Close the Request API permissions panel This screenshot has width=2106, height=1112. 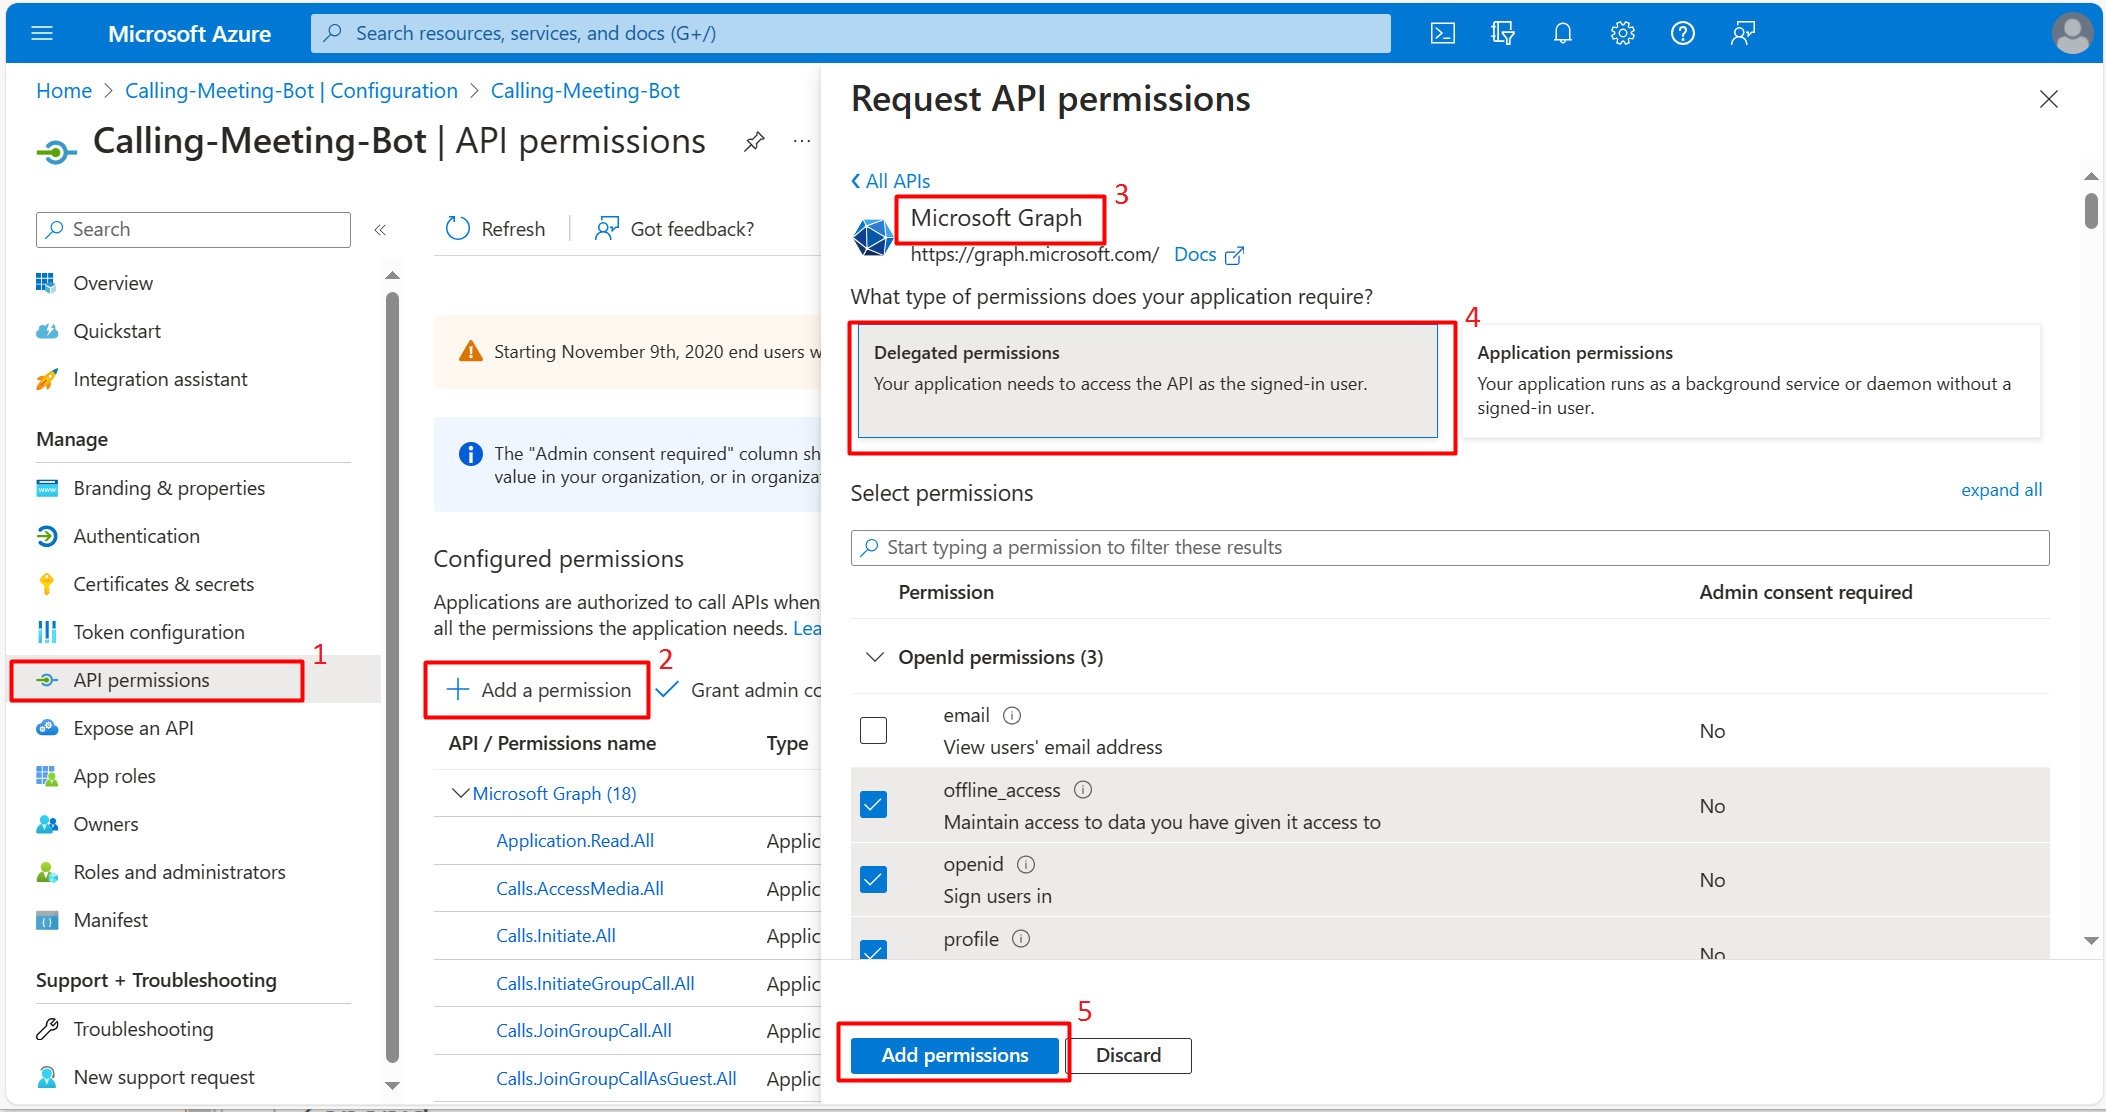point(2048,99)
